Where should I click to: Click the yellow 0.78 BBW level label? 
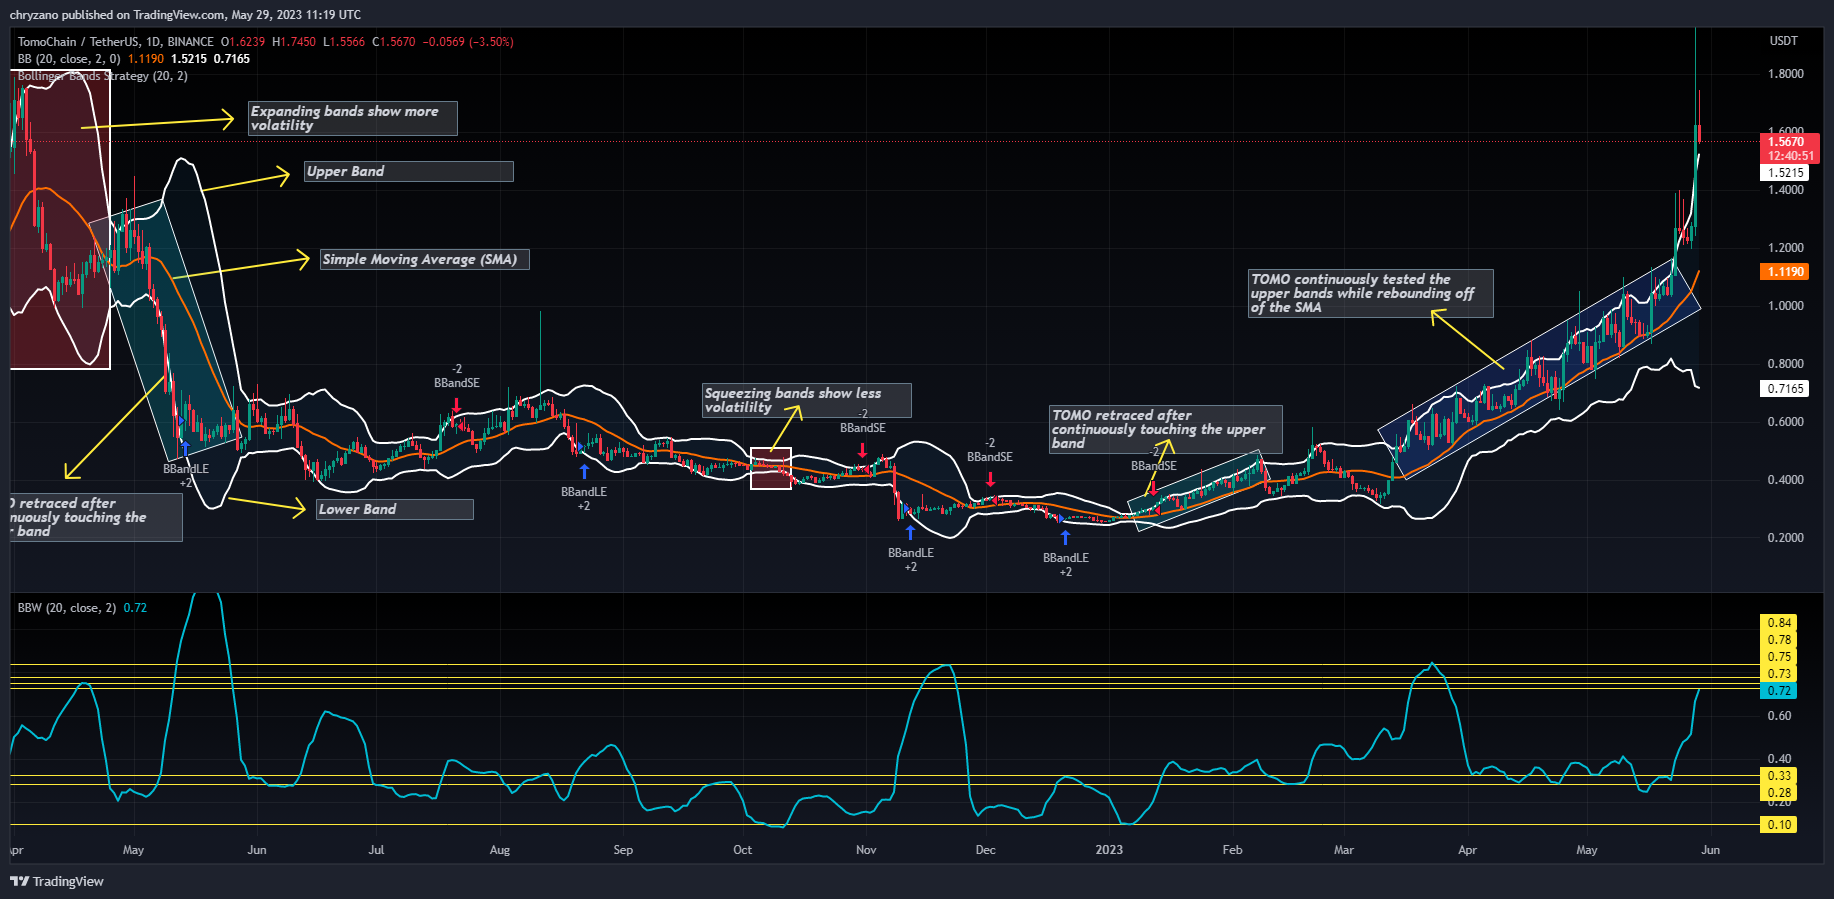(x=1779, y=640)
